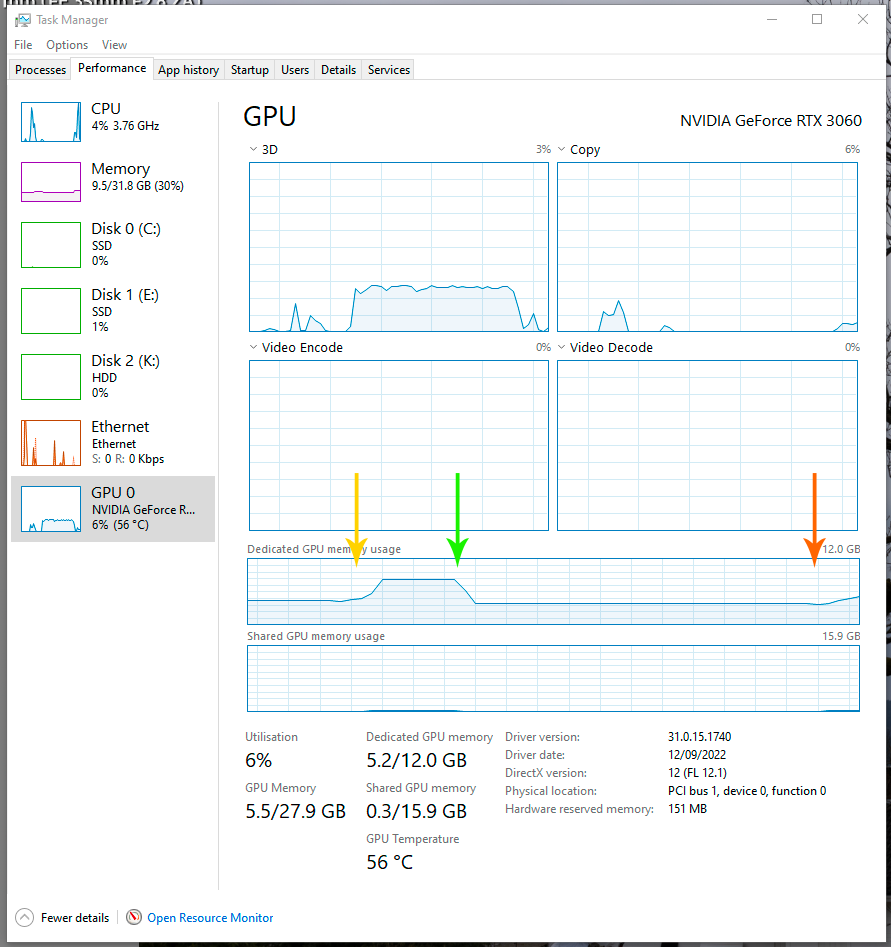Open the Video Encode engine dropdown chevron
Screen dimensions: 891x947
253,347
